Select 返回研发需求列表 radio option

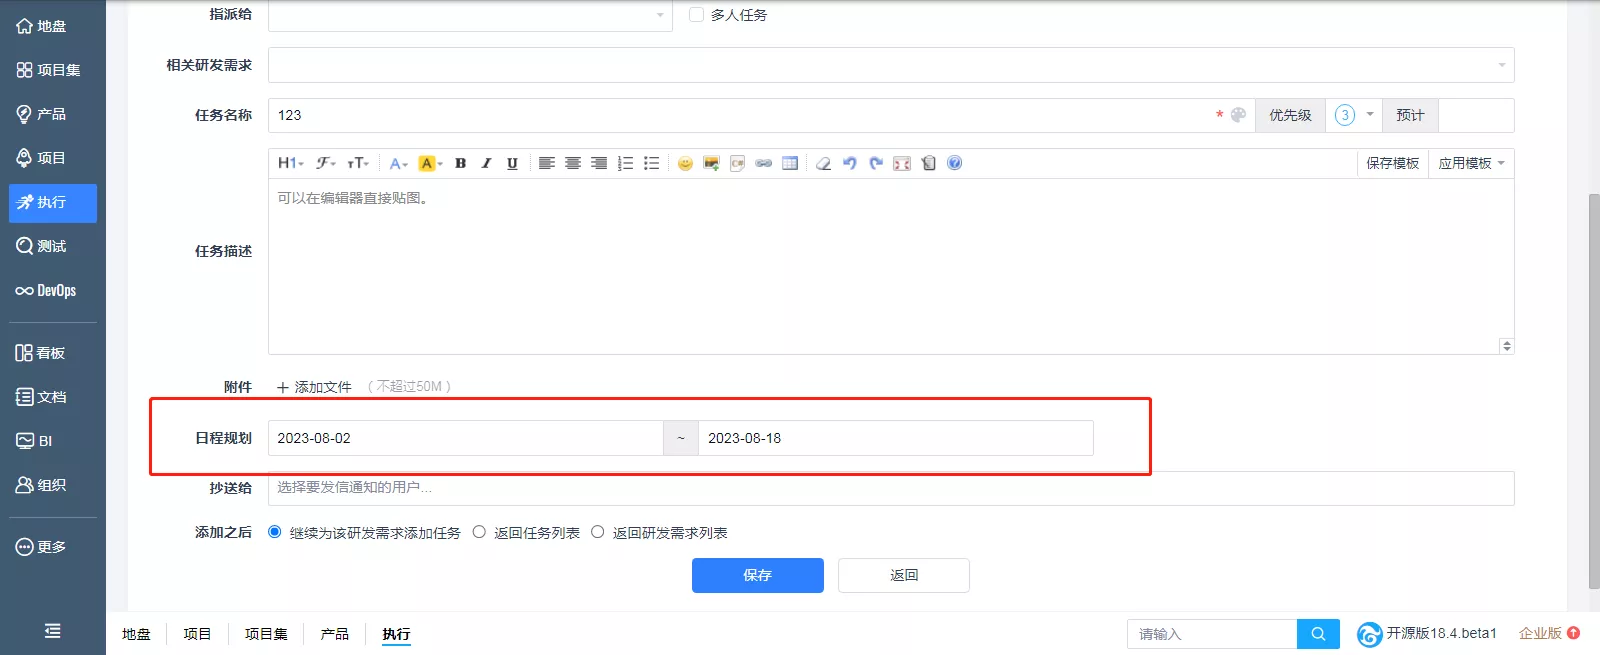pos(597,532)
